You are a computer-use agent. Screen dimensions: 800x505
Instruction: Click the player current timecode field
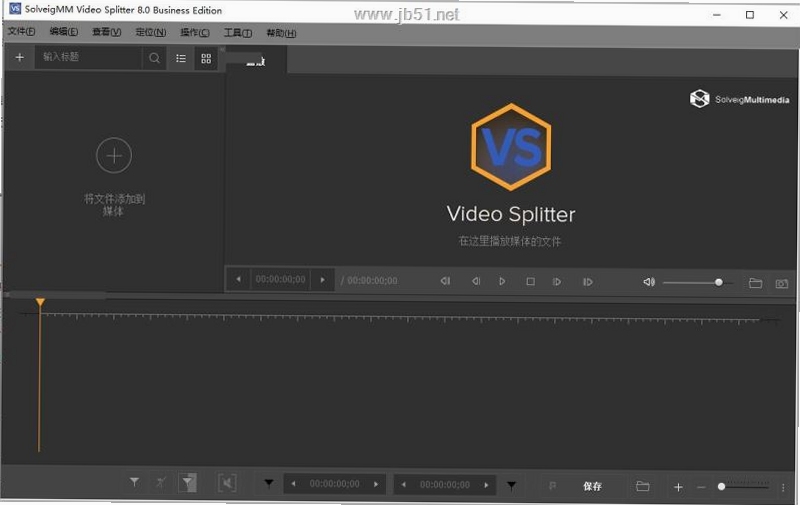[x=281, y=280]
